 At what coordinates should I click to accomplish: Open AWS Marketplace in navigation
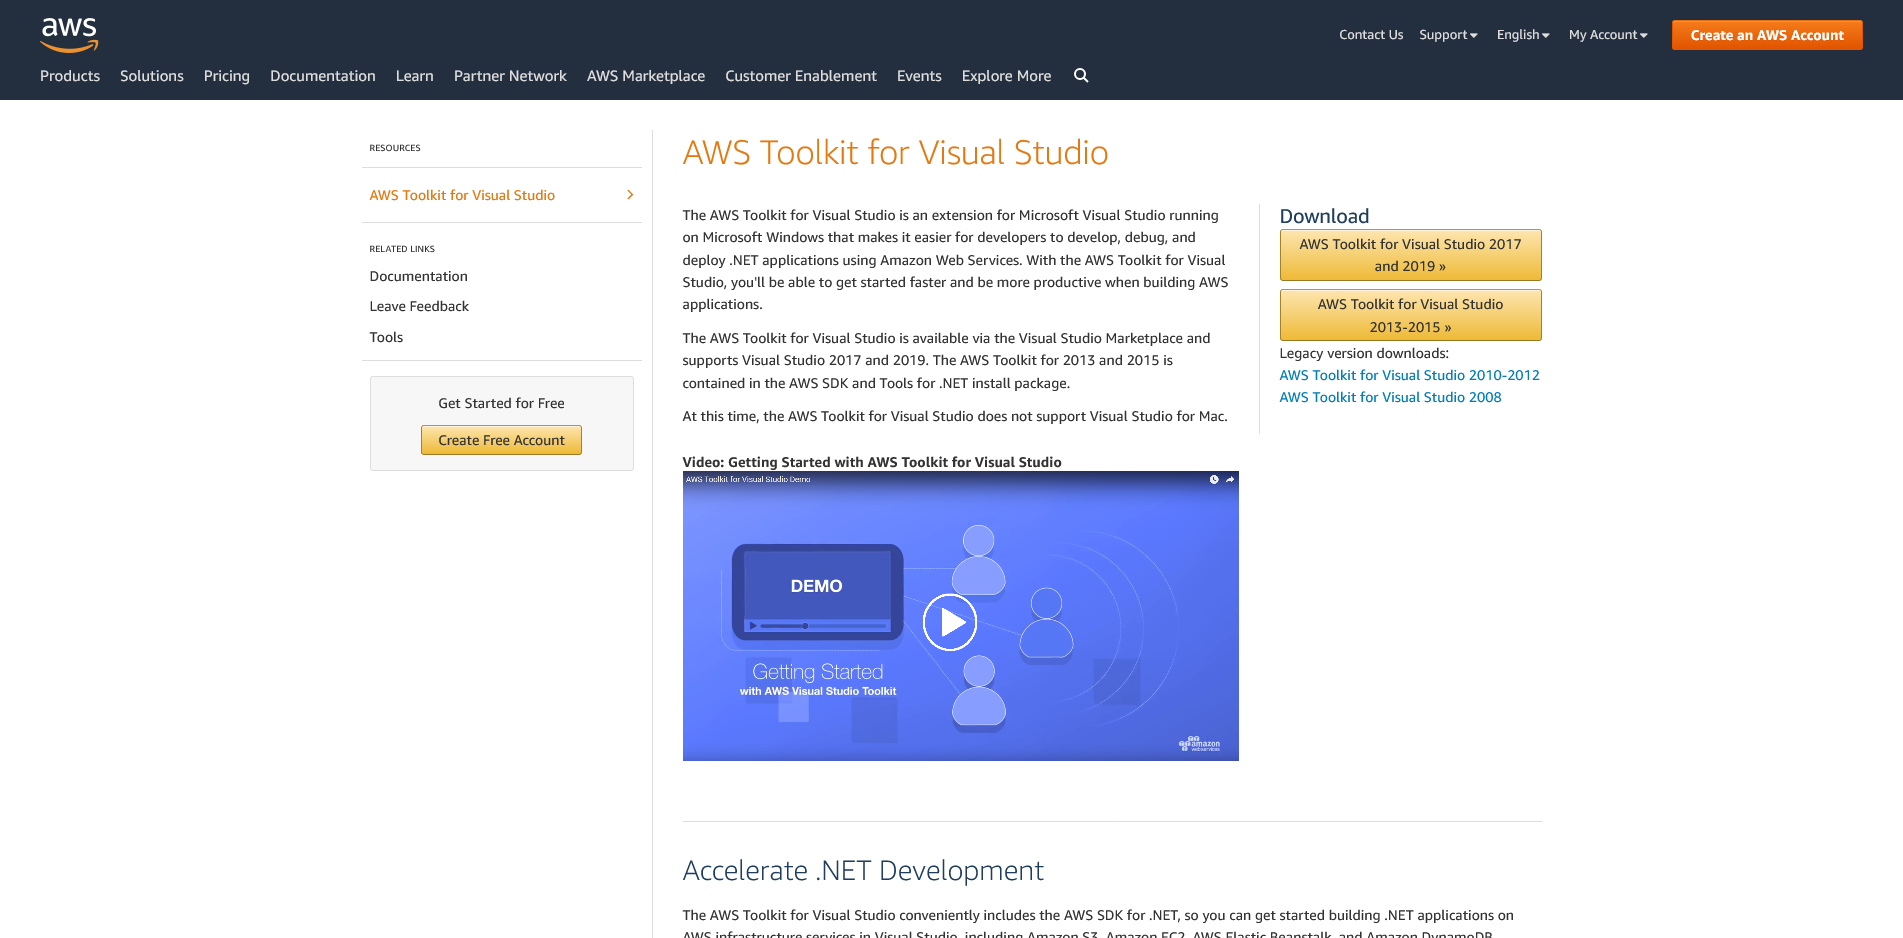pos(646,76)
